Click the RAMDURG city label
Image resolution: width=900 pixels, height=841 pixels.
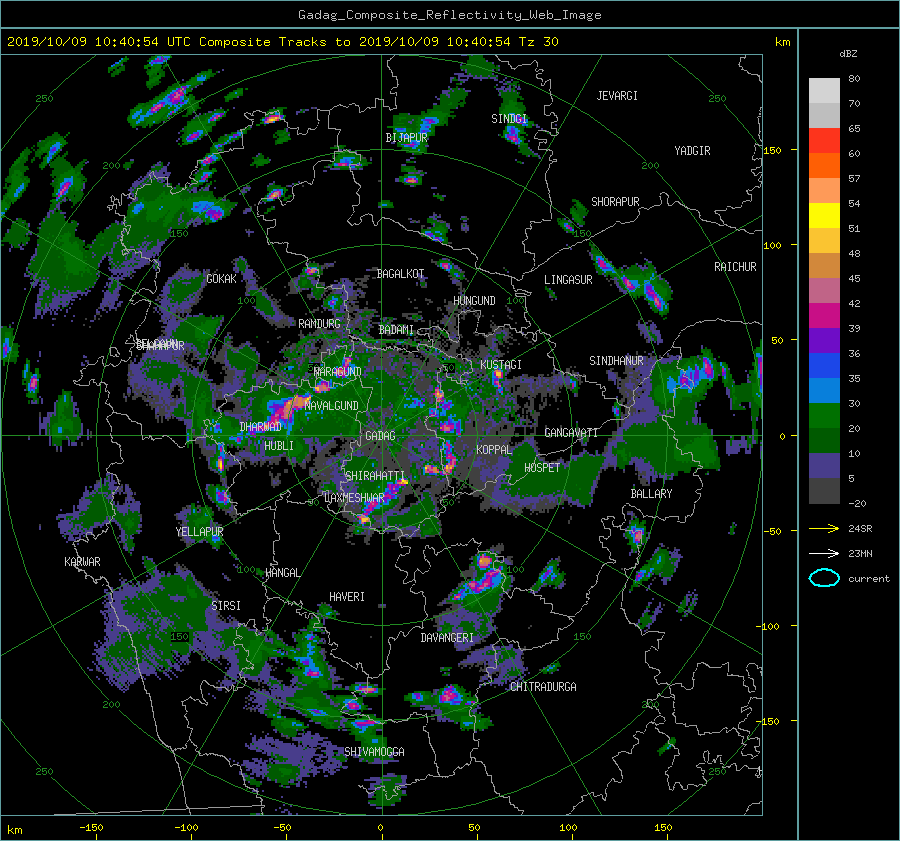coord(319,324)
